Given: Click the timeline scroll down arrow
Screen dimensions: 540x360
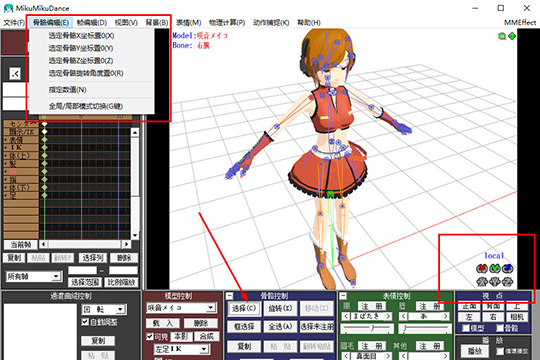Looking at the screenshot, I should tap(135, 235).
